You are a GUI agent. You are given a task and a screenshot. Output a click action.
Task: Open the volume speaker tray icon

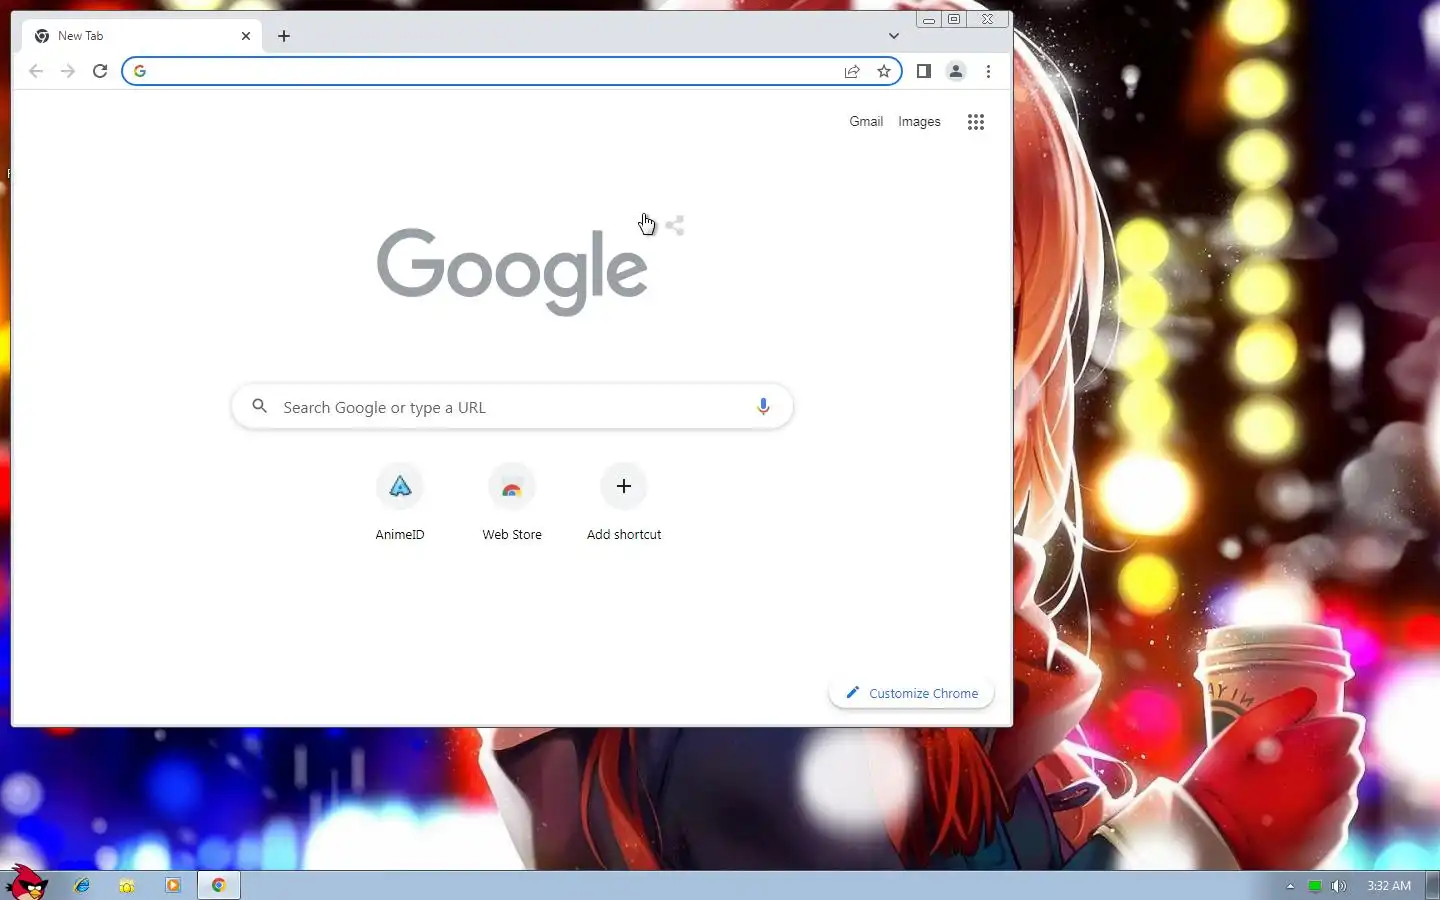click(x=1339, y=886)
